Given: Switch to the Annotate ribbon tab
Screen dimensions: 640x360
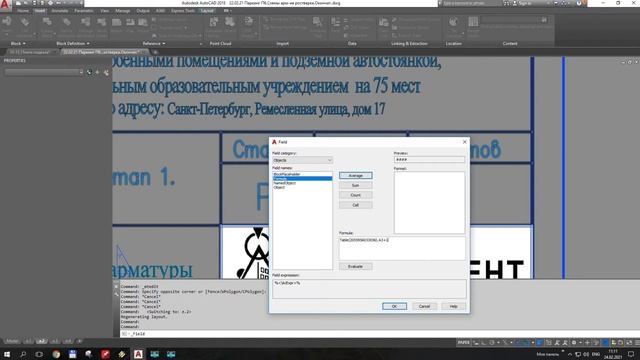Looking at the screenshot, I should tap(60, 11).
